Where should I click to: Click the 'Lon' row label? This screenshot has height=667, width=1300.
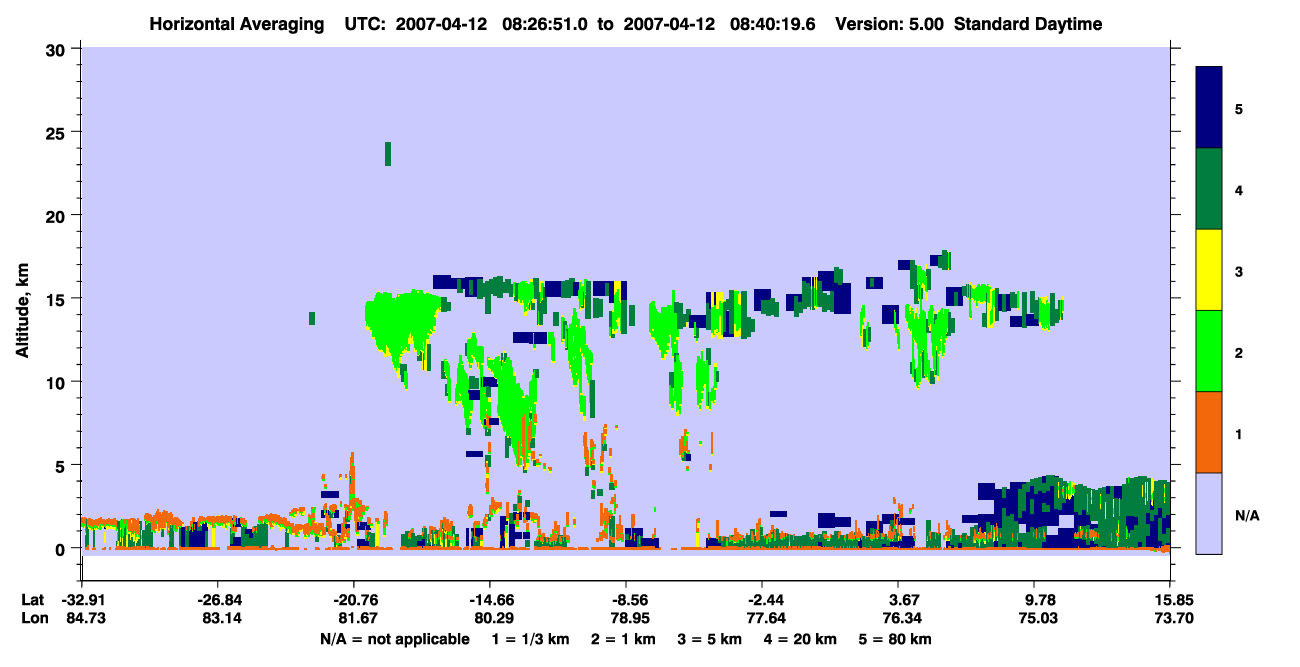(34, 618)
